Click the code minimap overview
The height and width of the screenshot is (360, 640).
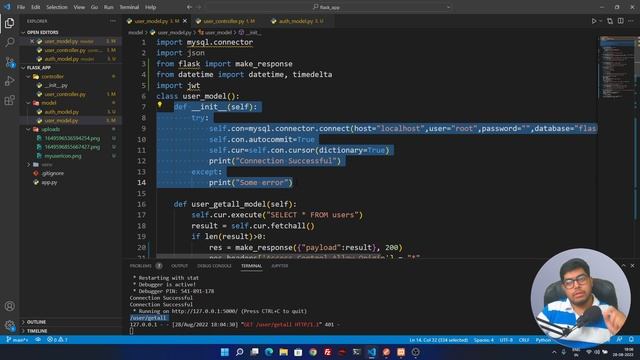(617, 67)
